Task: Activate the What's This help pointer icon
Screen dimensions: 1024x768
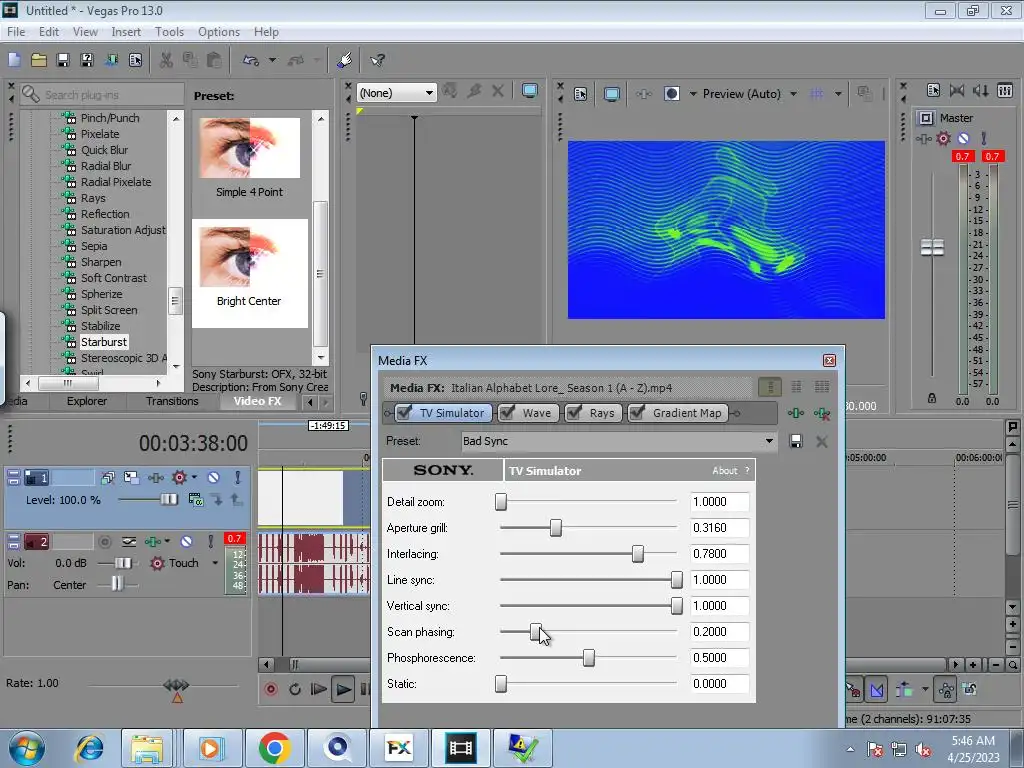Action: (377, 60)
